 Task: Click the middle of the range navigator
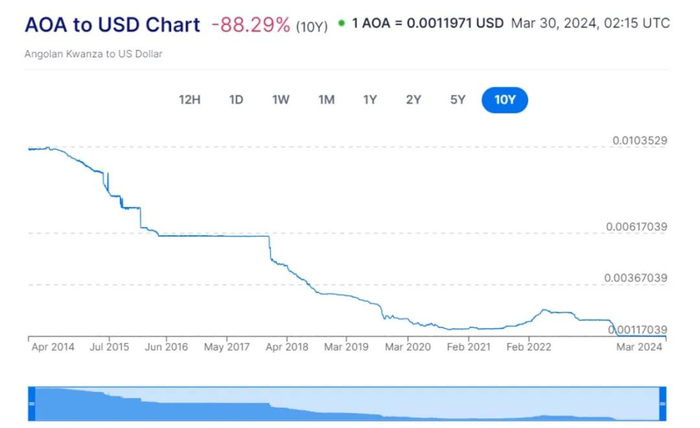coord(346,402)
